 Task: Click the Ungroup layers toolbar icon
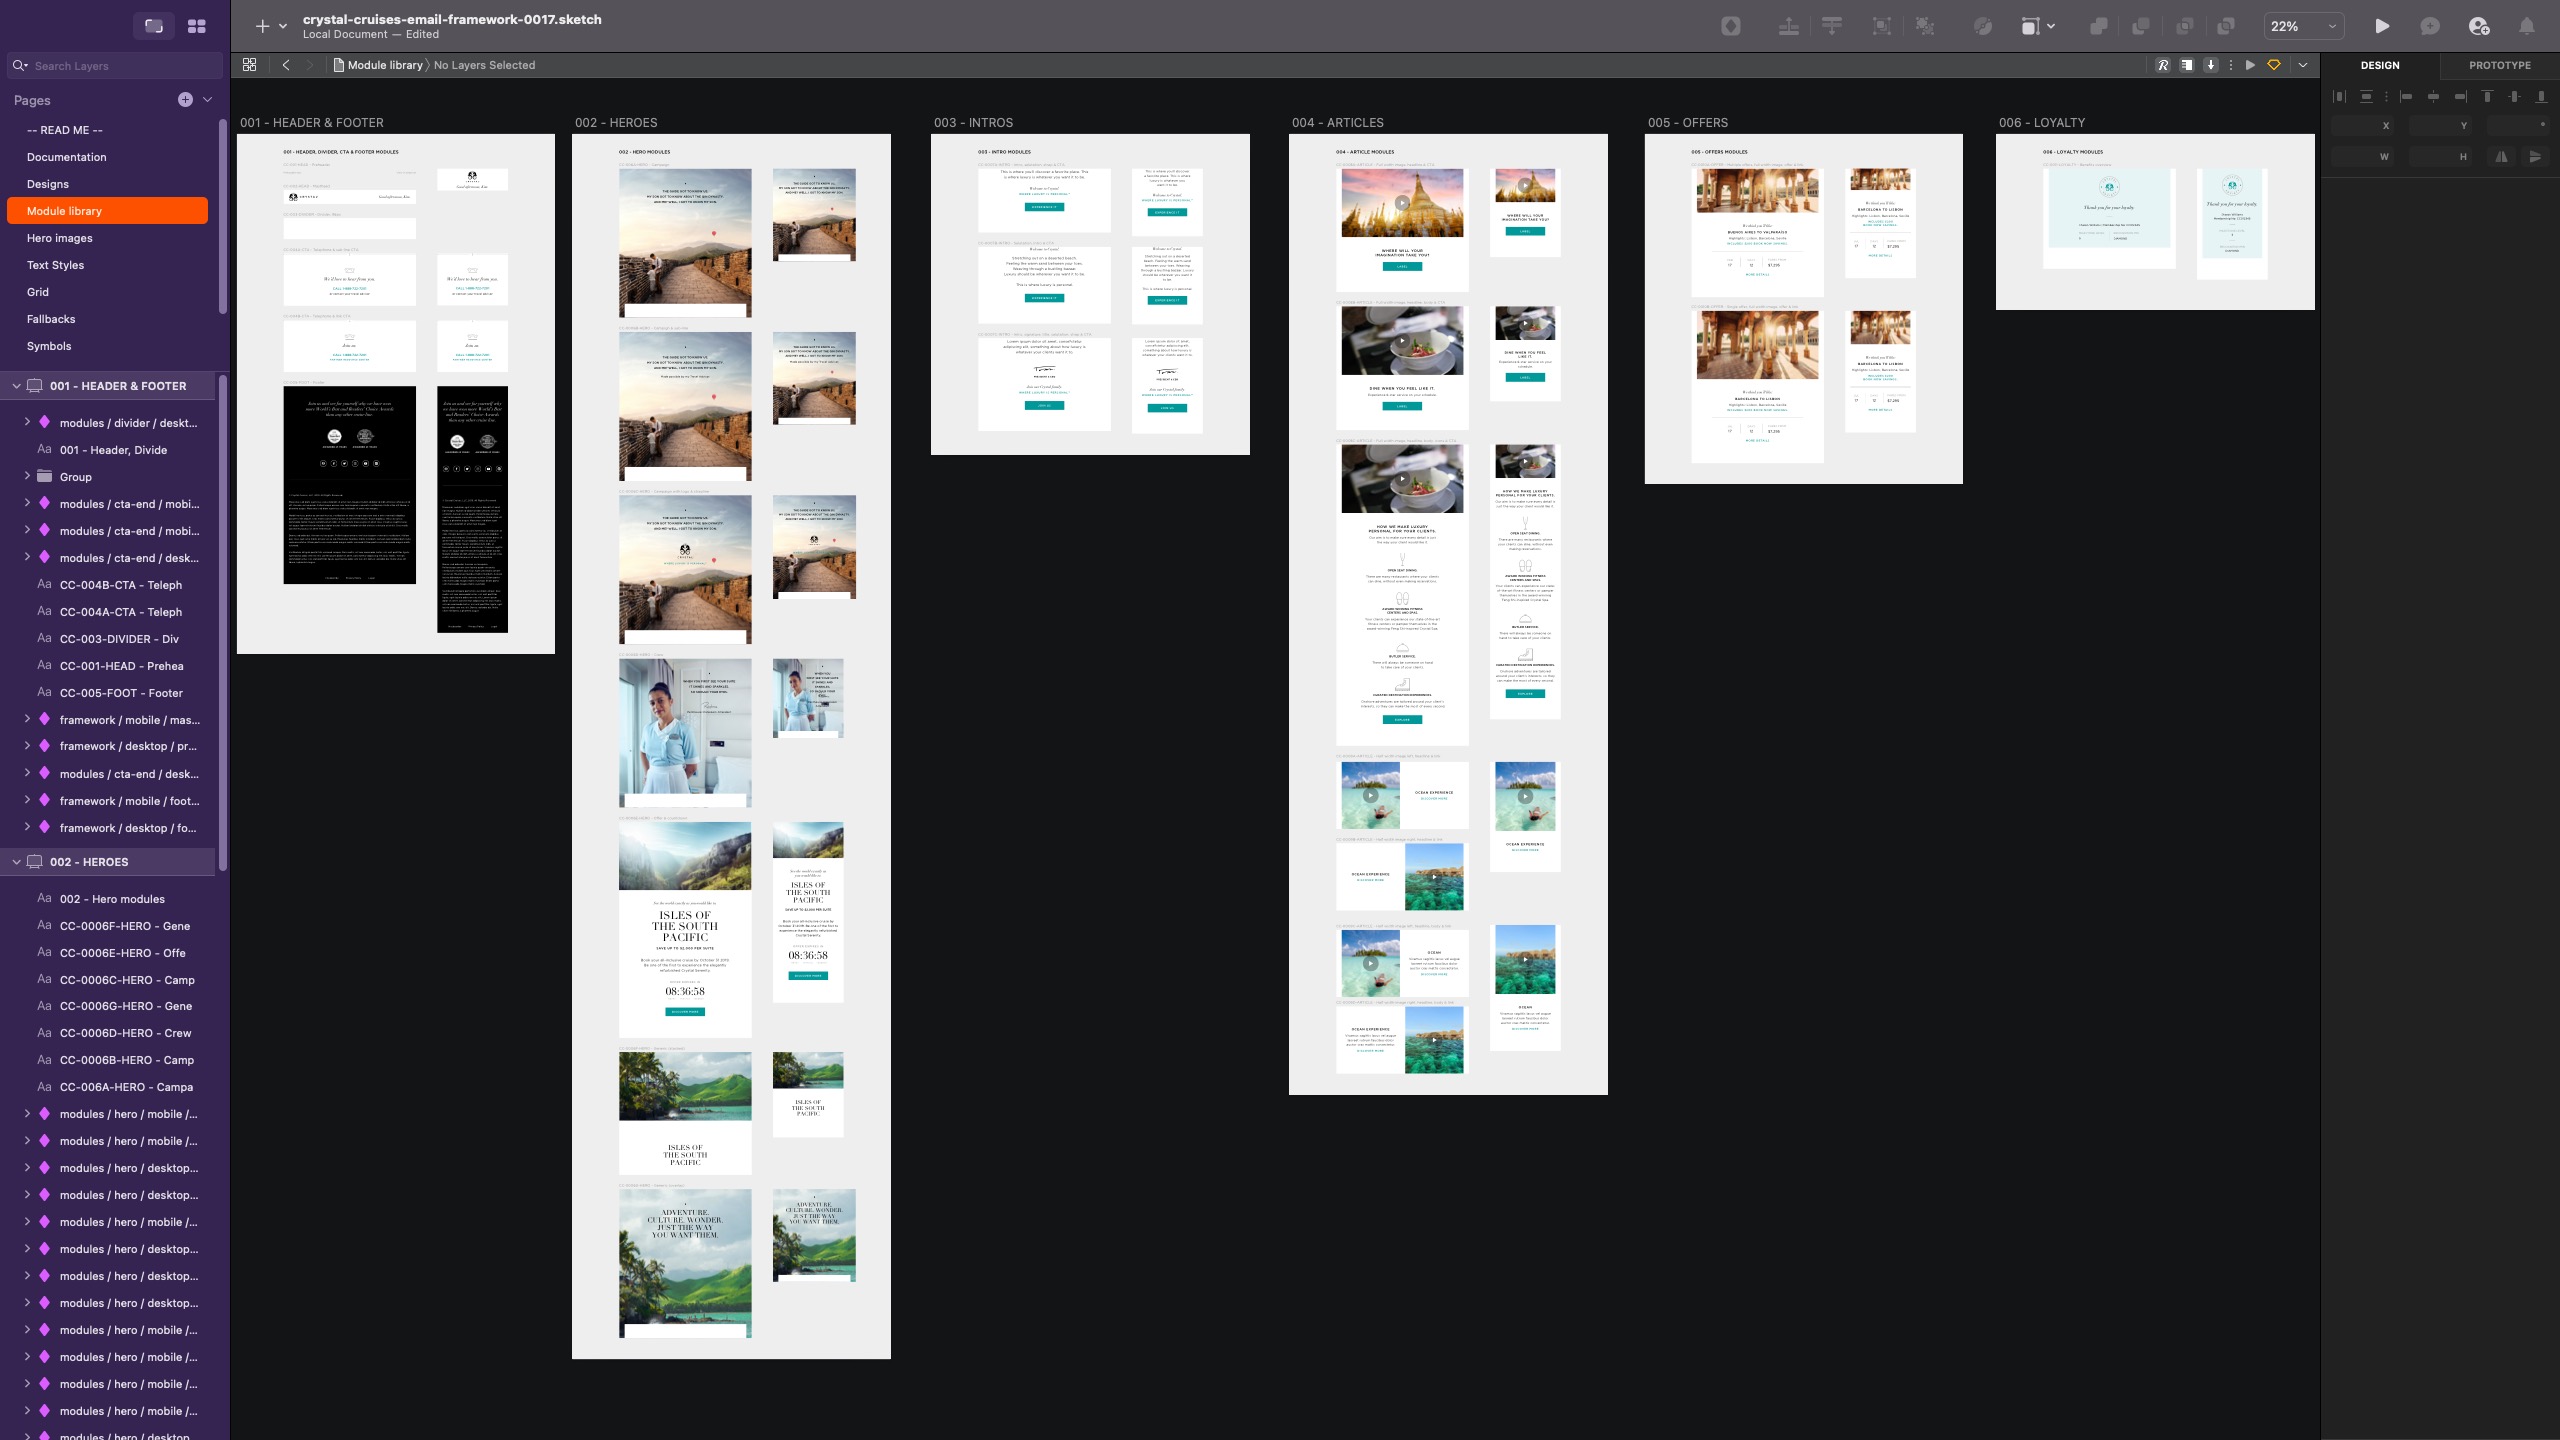click(x=1925, y=26)
